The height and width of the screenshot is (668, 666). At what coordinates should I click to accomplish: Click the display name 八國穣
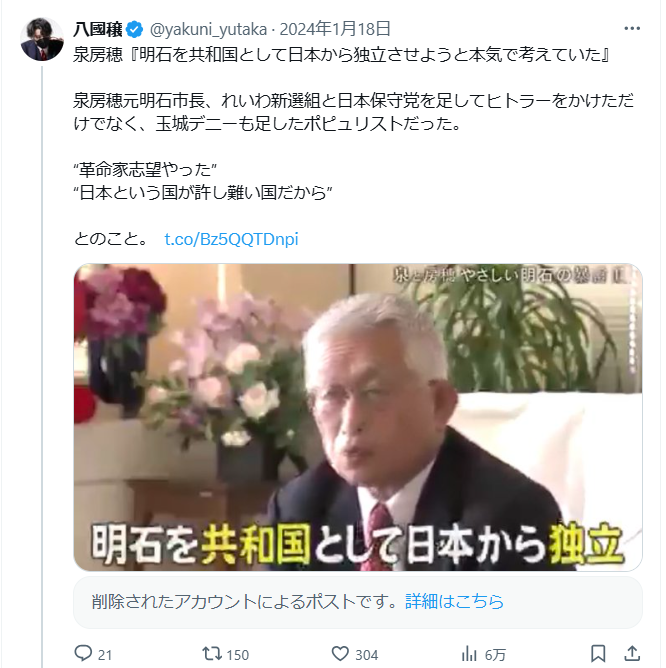coord(98,29)
